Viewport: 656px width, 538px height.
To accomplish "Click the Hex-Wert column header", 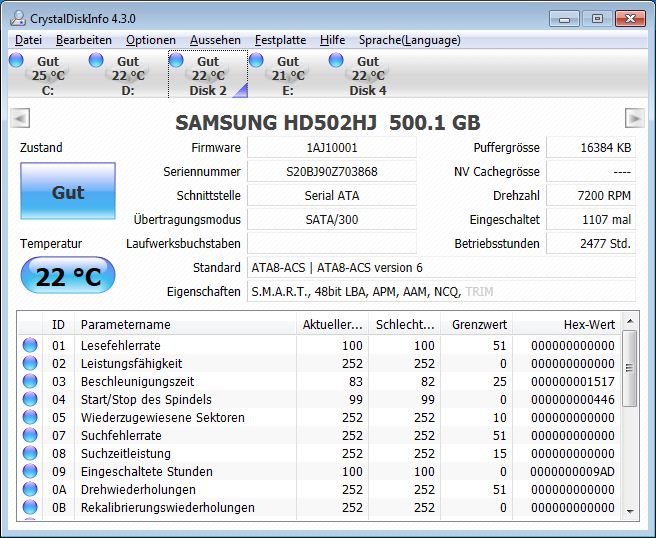I will (x=567, y=324).
